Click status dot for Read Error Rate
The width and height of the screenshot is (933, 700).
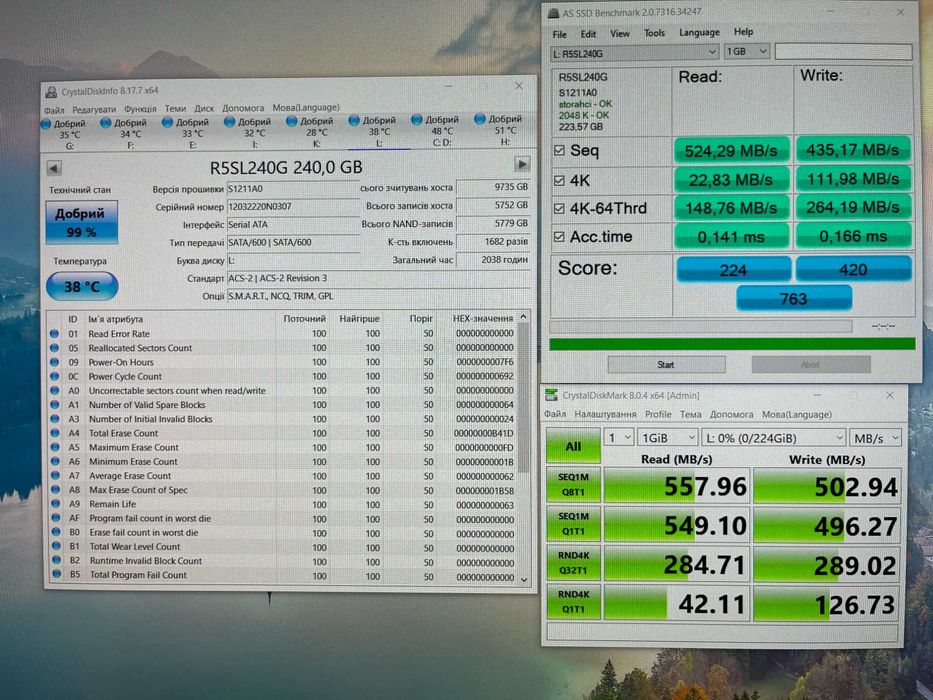pos(55,334)
